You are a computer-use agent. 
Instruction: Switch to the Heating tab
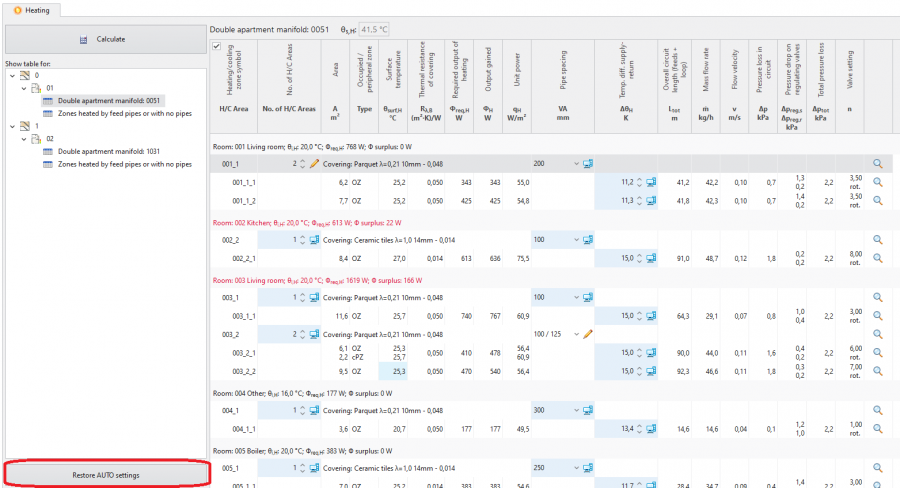(x=31, y=10)
